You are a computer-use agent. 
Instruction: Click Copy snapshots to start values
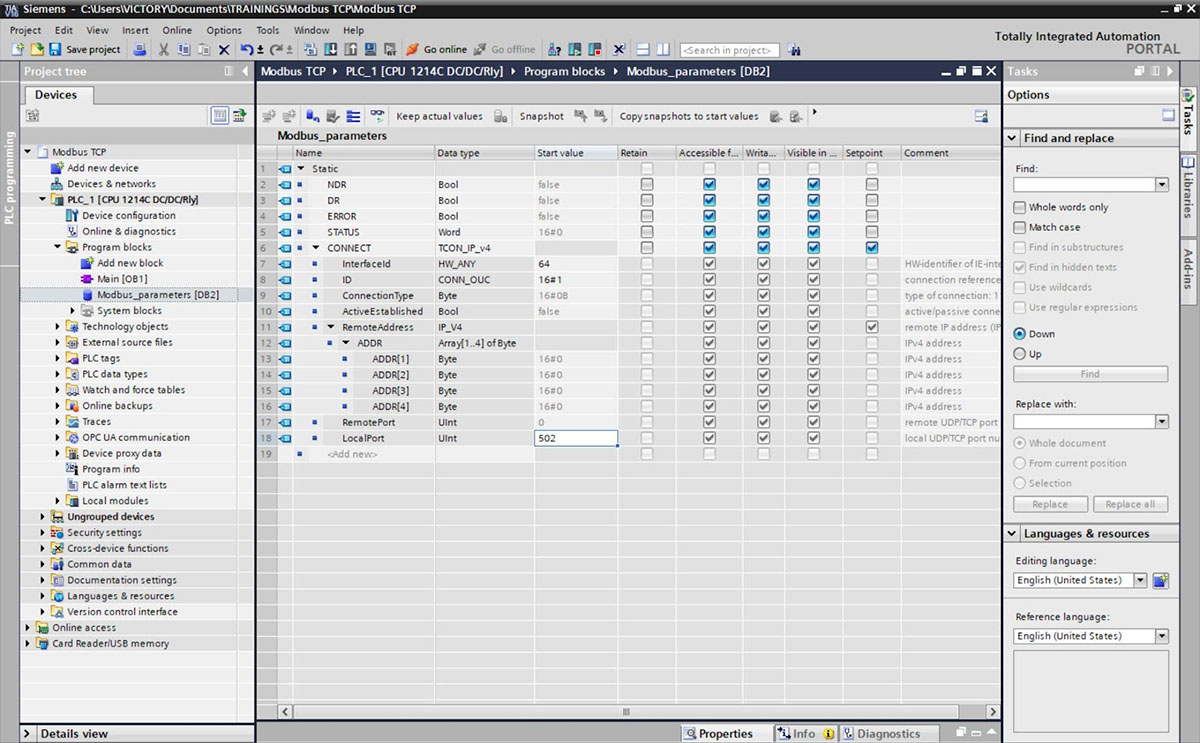click(689, 116)
